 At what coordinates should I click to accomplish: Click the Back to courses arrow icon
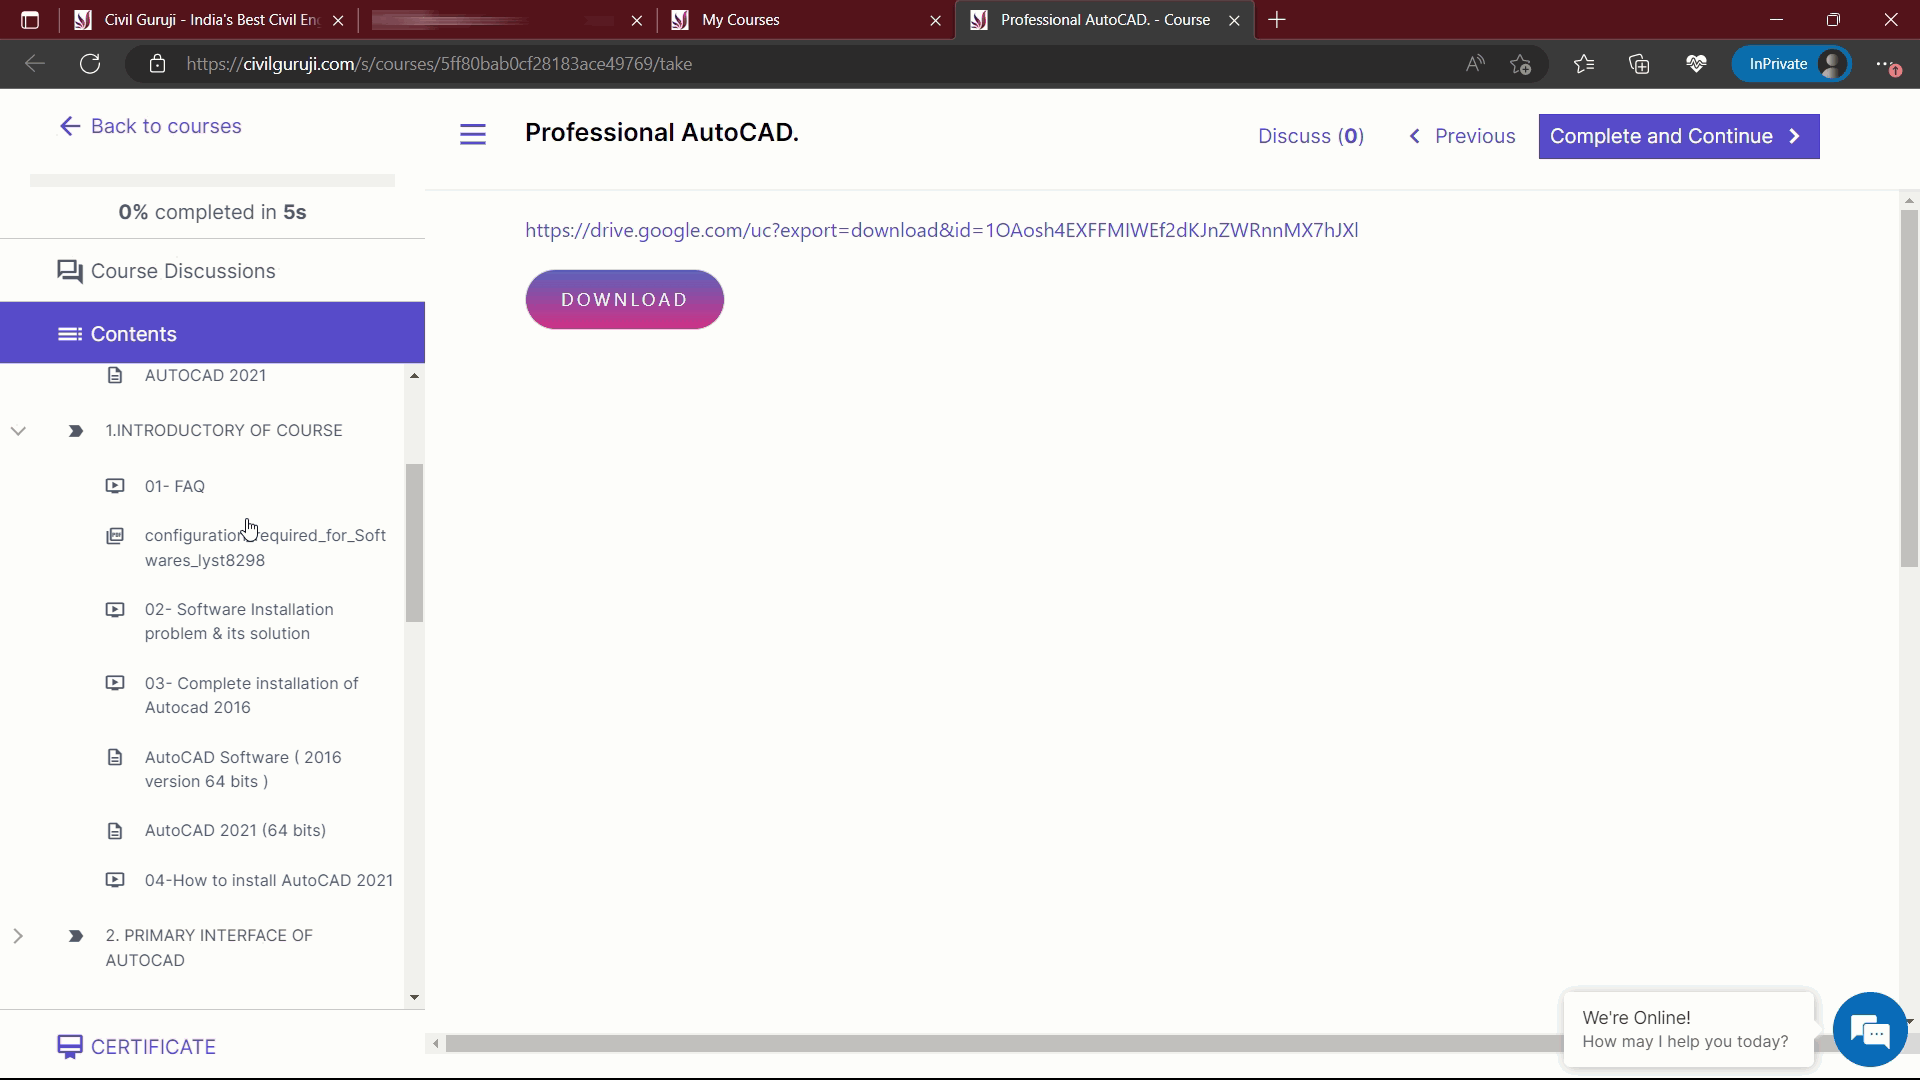point(69,126)
